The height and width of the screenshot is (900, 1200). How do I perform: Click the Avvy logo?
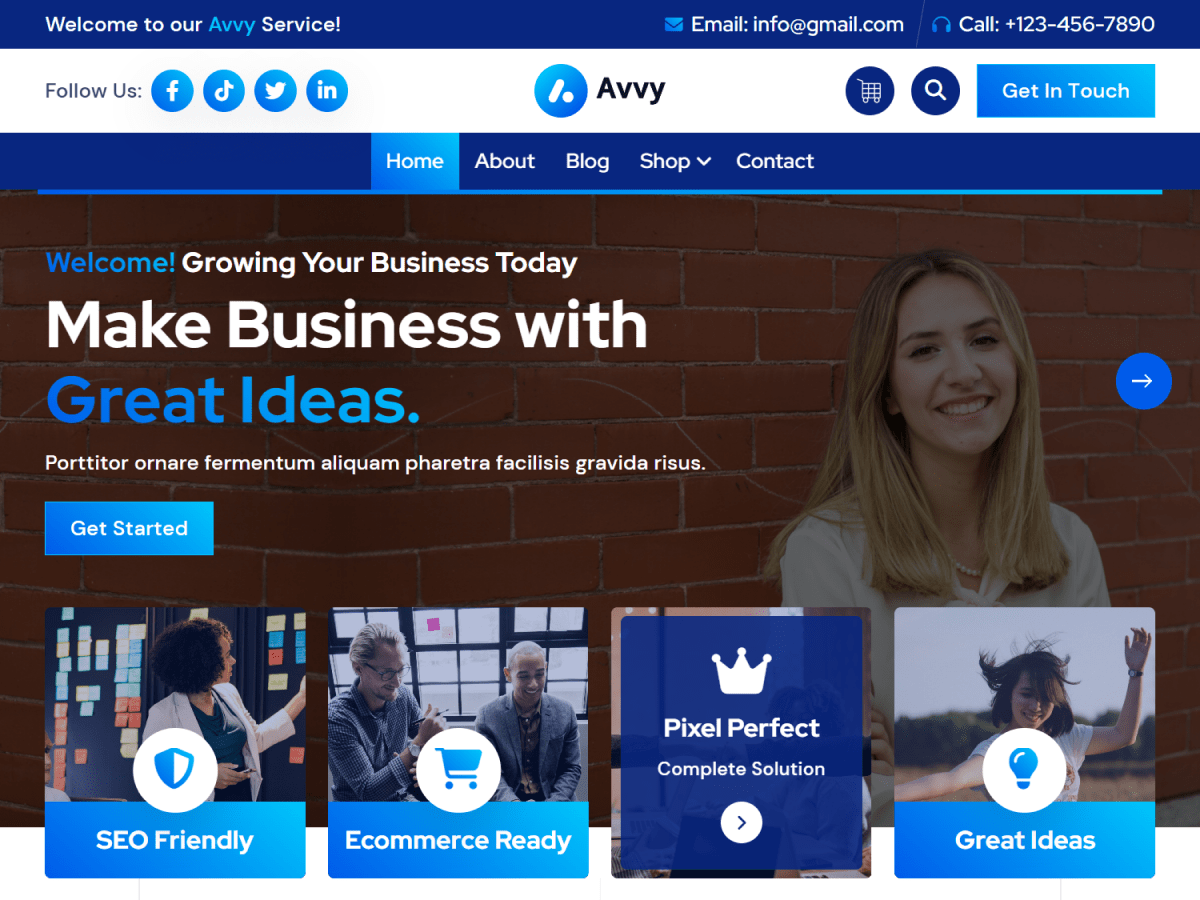[x=600, y=91]
